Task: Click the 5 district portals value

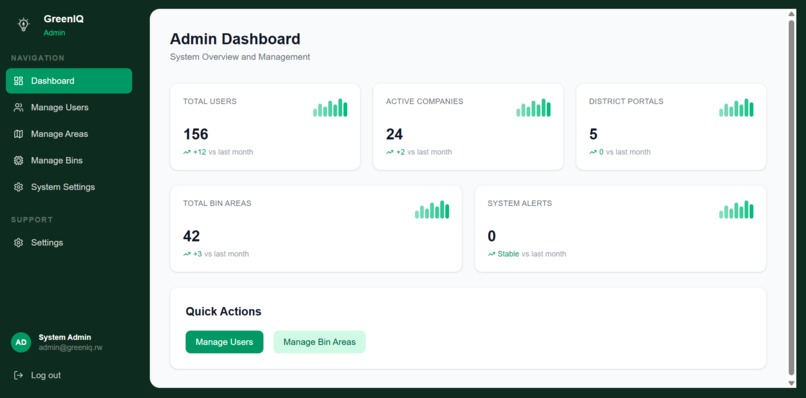Action: tap(593, 134)
